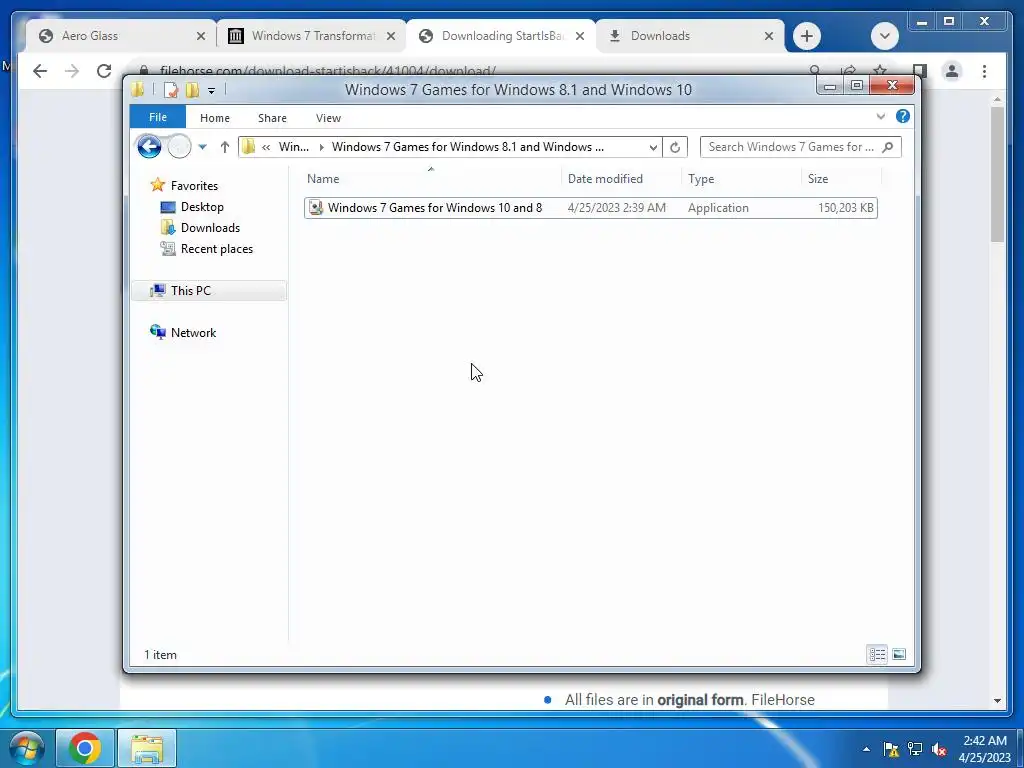Screen dimensions: 1024x768
Task: Switch to Chrome Downloads tab
Action: point(690,36)
